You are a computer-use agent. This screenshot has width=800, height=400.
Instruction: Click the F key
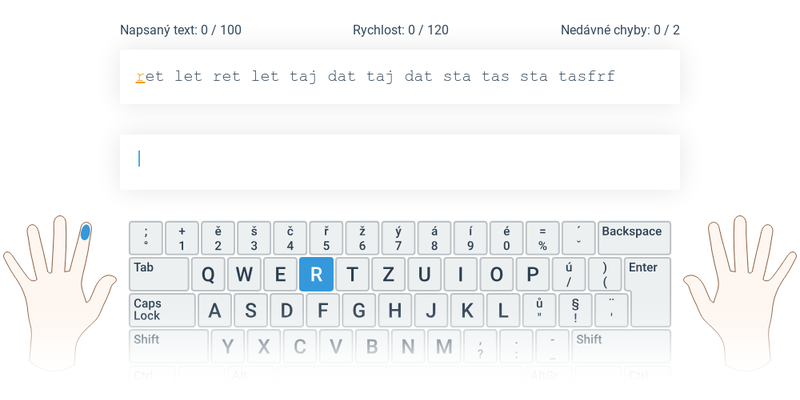tap(322, 310)
